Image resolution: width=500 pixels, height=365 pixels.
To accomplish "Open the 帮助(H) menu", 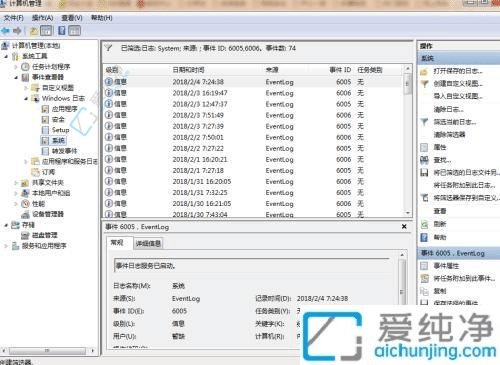I will tap(102, 18).
